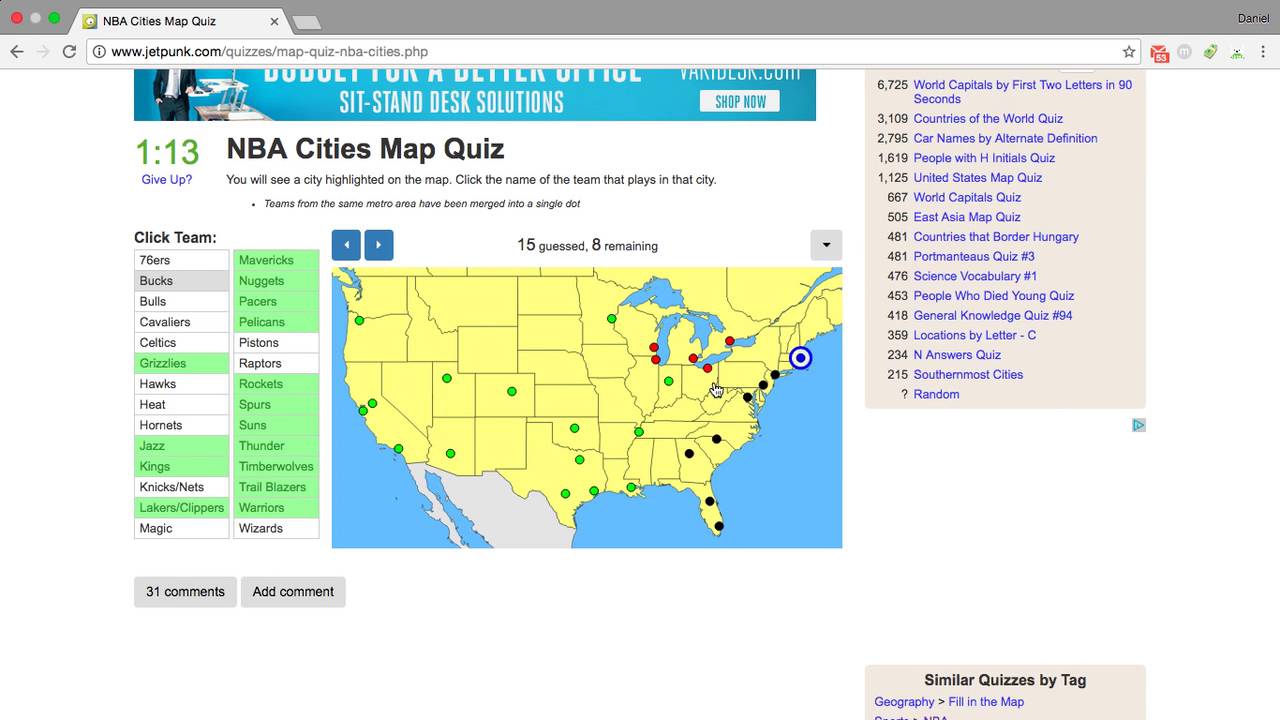Select the Raptors team
Screen dimensions: 1280x720
(276, 363)
